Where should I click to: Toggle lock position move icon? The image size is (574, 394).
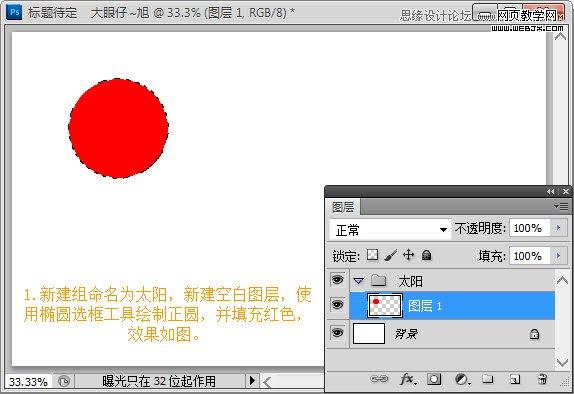409,254
